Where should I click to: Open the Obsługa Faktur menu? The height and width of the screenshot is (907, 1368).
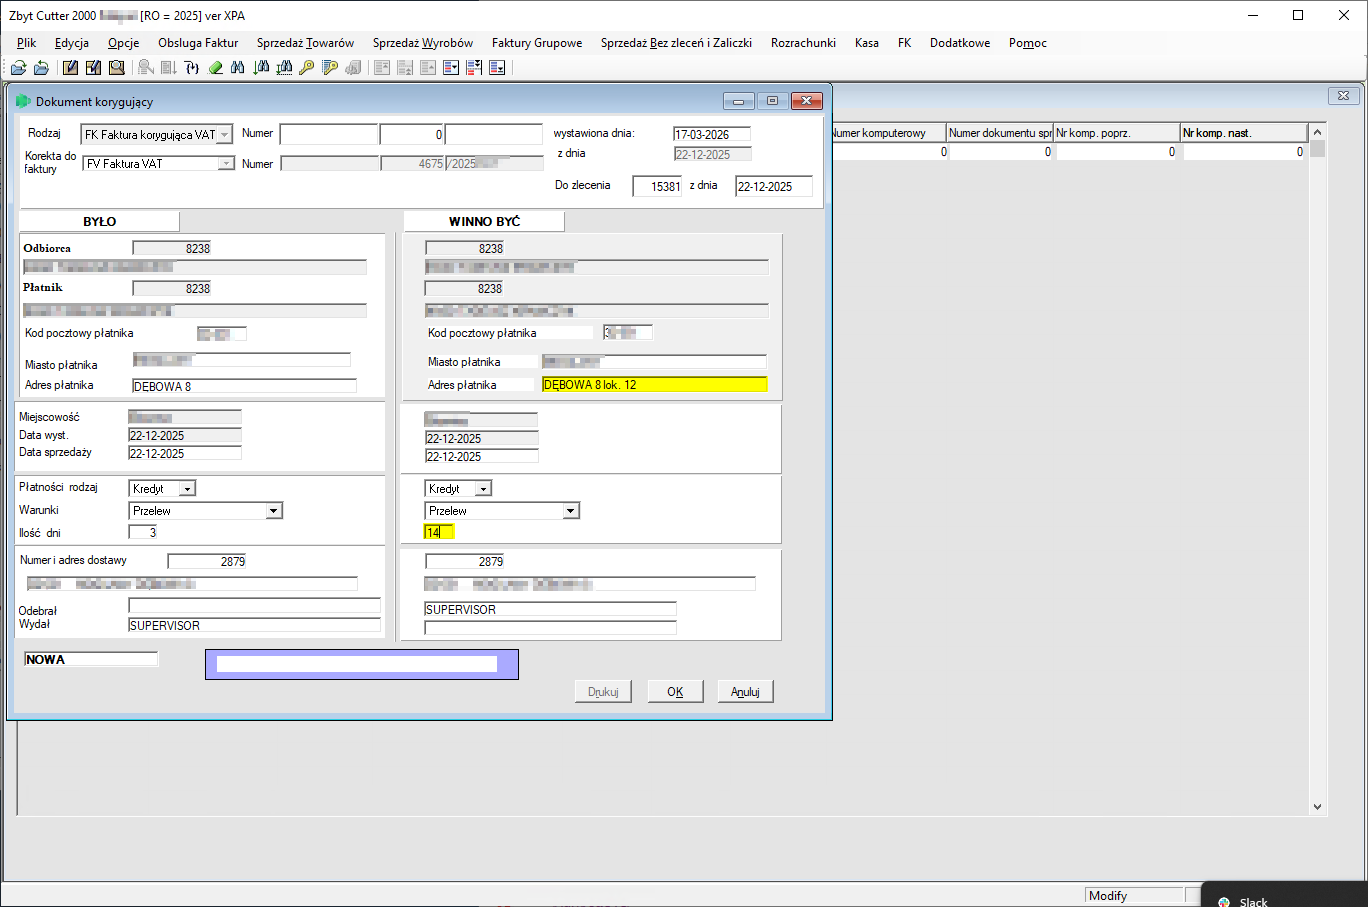pyautogui.click(x=198, y=43)
